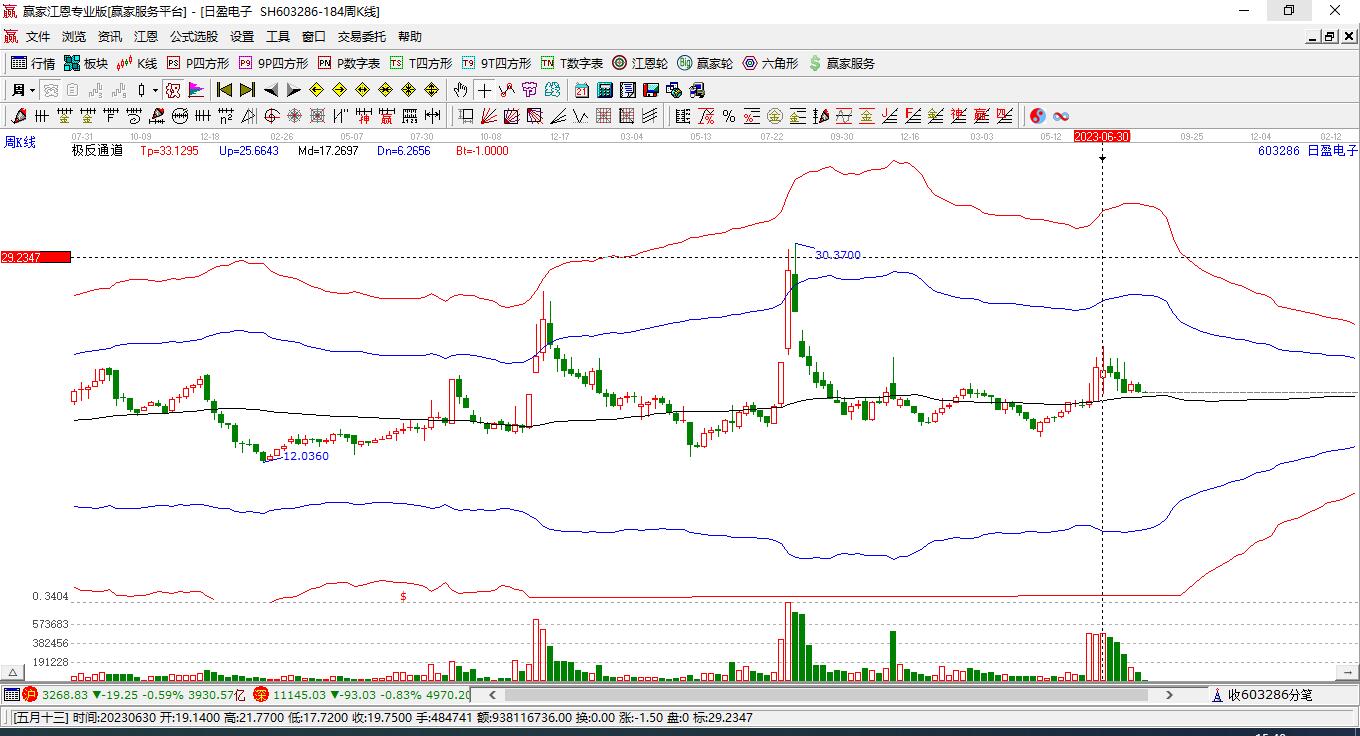Open the 周 period dropdown
The image size is (1360, 736).
[23, 90]
